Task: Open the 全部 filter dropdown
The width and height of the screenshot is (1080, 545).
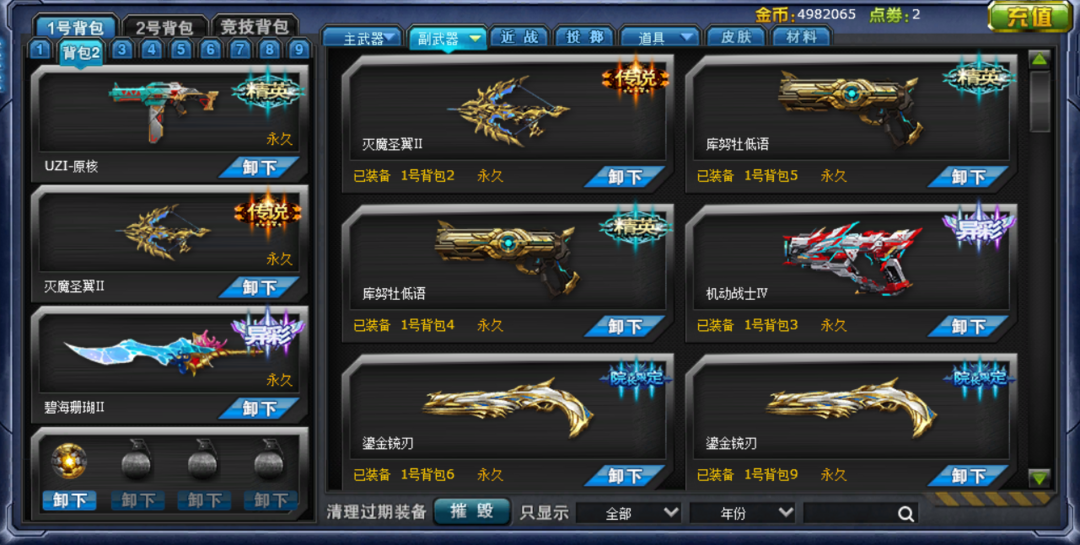Action: [x=630, y=513]
